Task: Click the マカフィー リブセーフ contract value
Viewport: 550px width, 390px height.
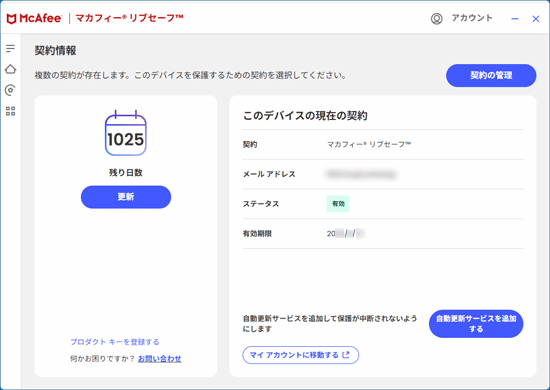Action: pyautogui.click(x=369, y=144)
